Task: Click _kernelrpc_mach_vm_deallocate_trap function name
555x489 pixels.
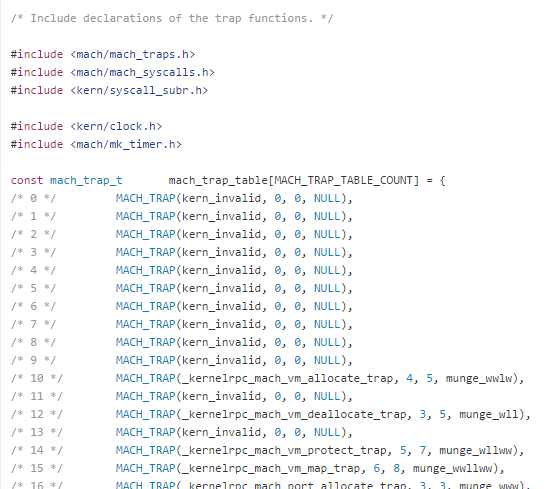Action: tap(294, 414)
